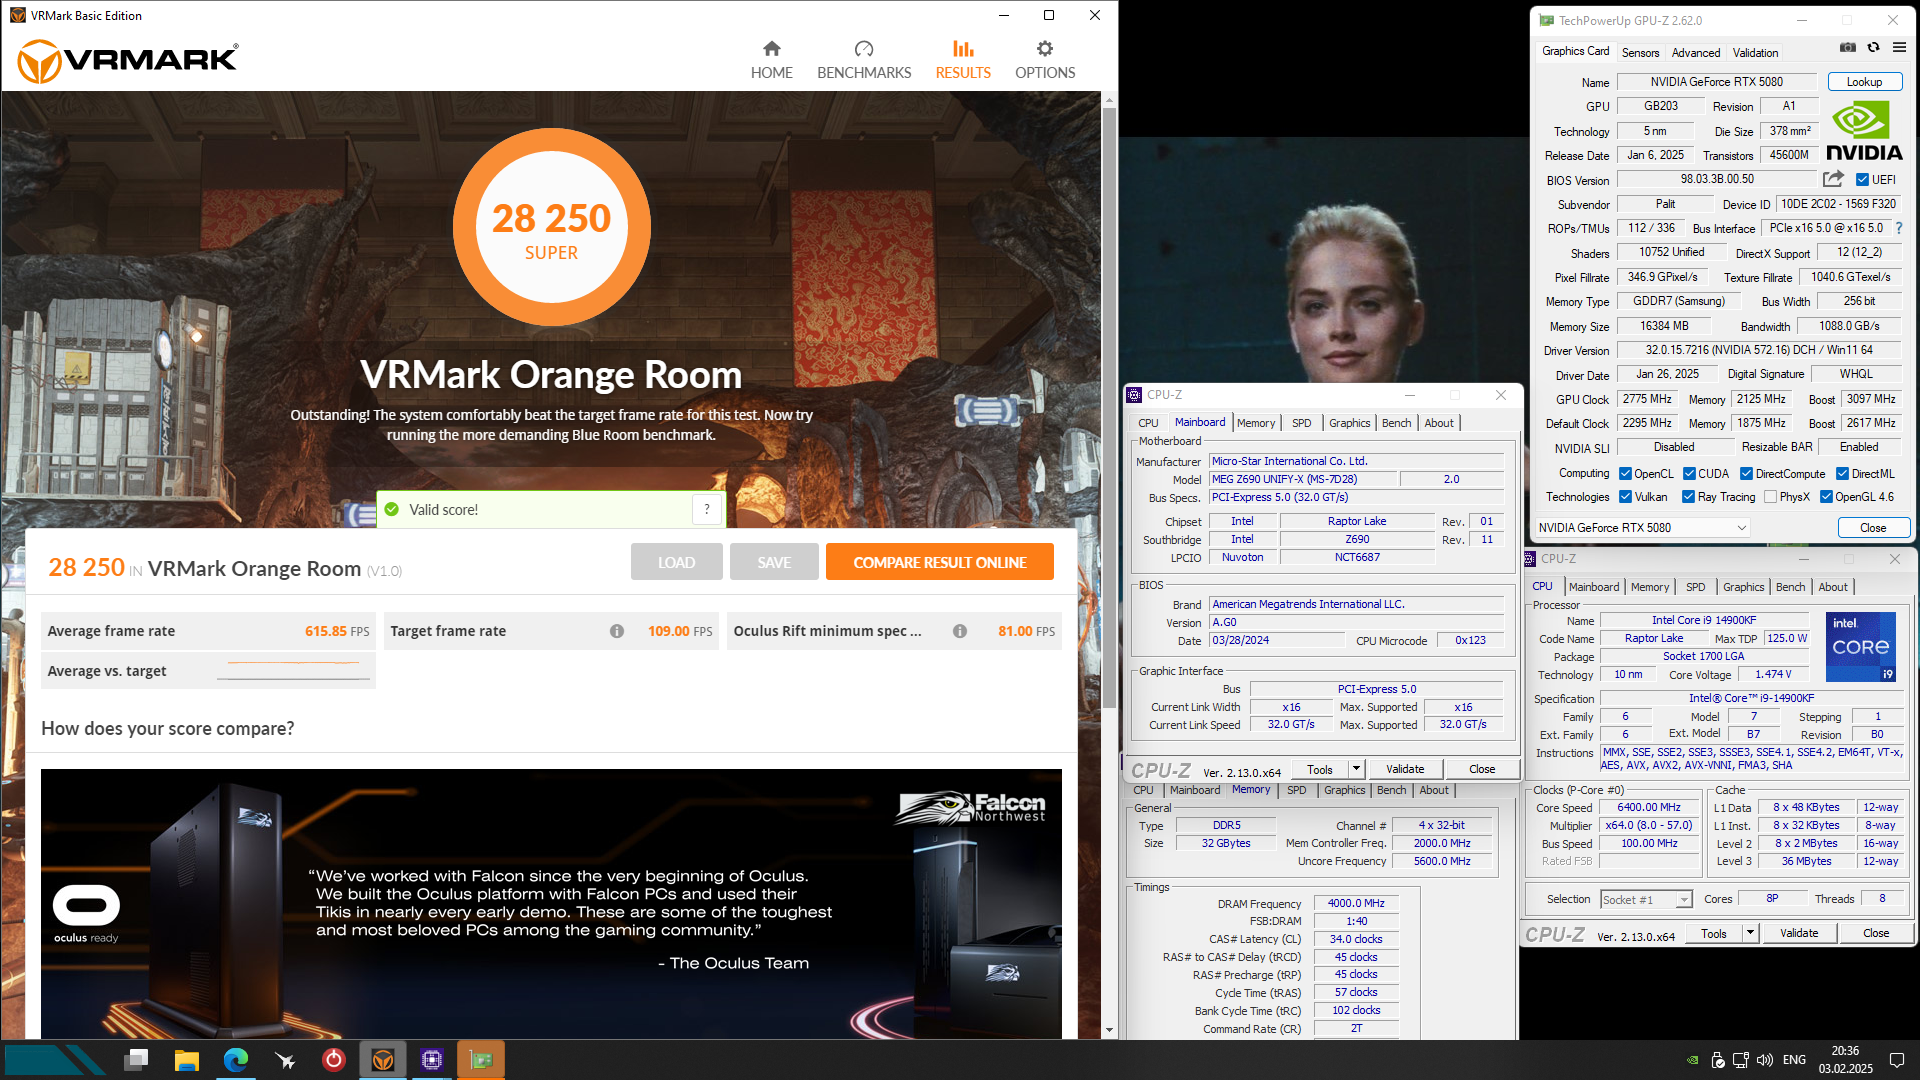Take a GPU-Z screenshot with the camera icon
This screenshot has width=1920, height=1080.
click(1847, 48)
